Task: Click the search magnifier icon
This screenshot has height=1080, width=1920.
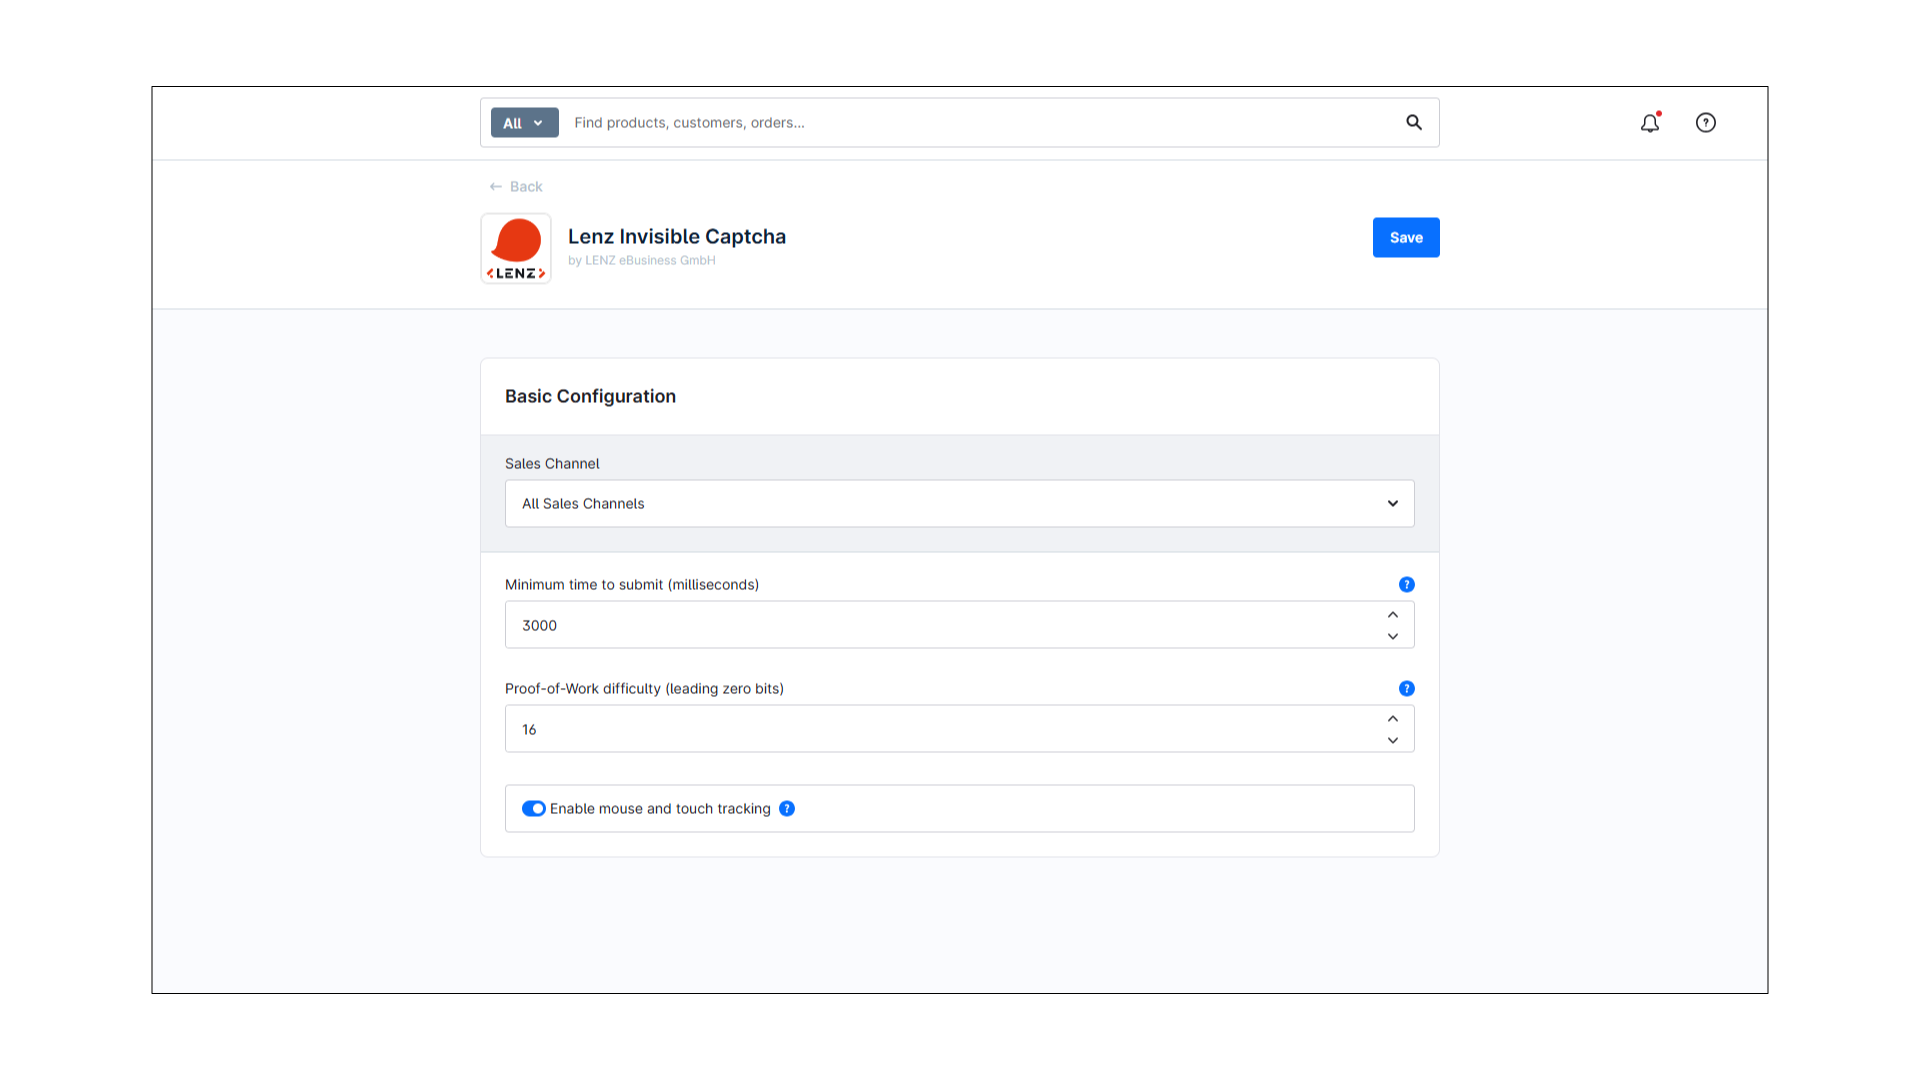Action: tap(1414, 122)
